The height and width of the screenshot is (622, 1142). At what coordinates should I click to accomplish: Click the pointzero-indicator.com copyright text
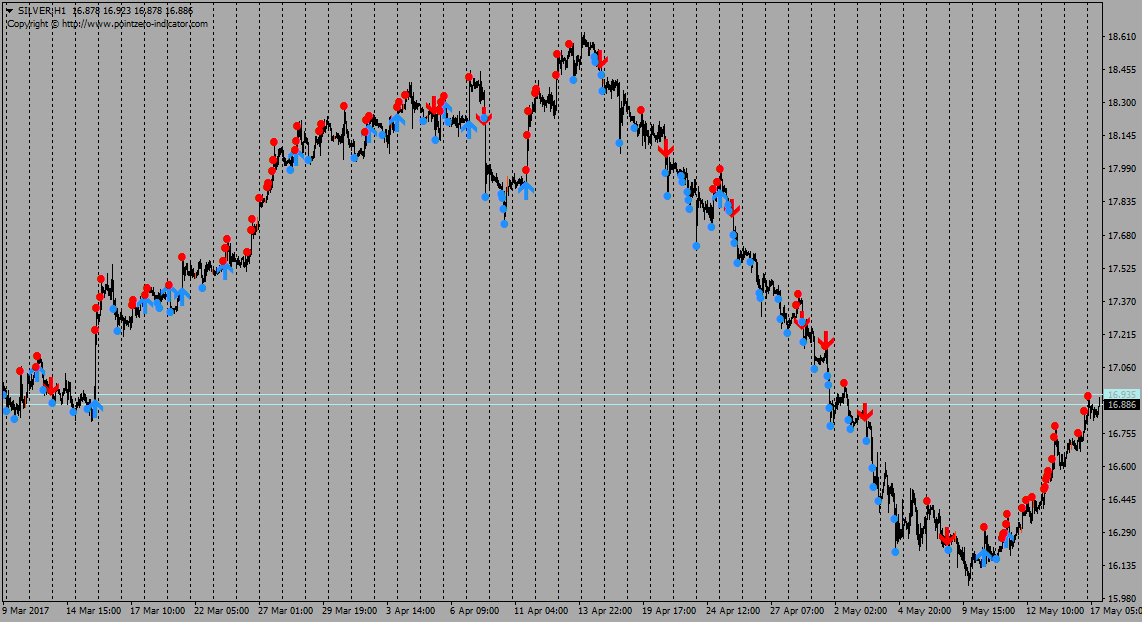[x=108, y=23]
